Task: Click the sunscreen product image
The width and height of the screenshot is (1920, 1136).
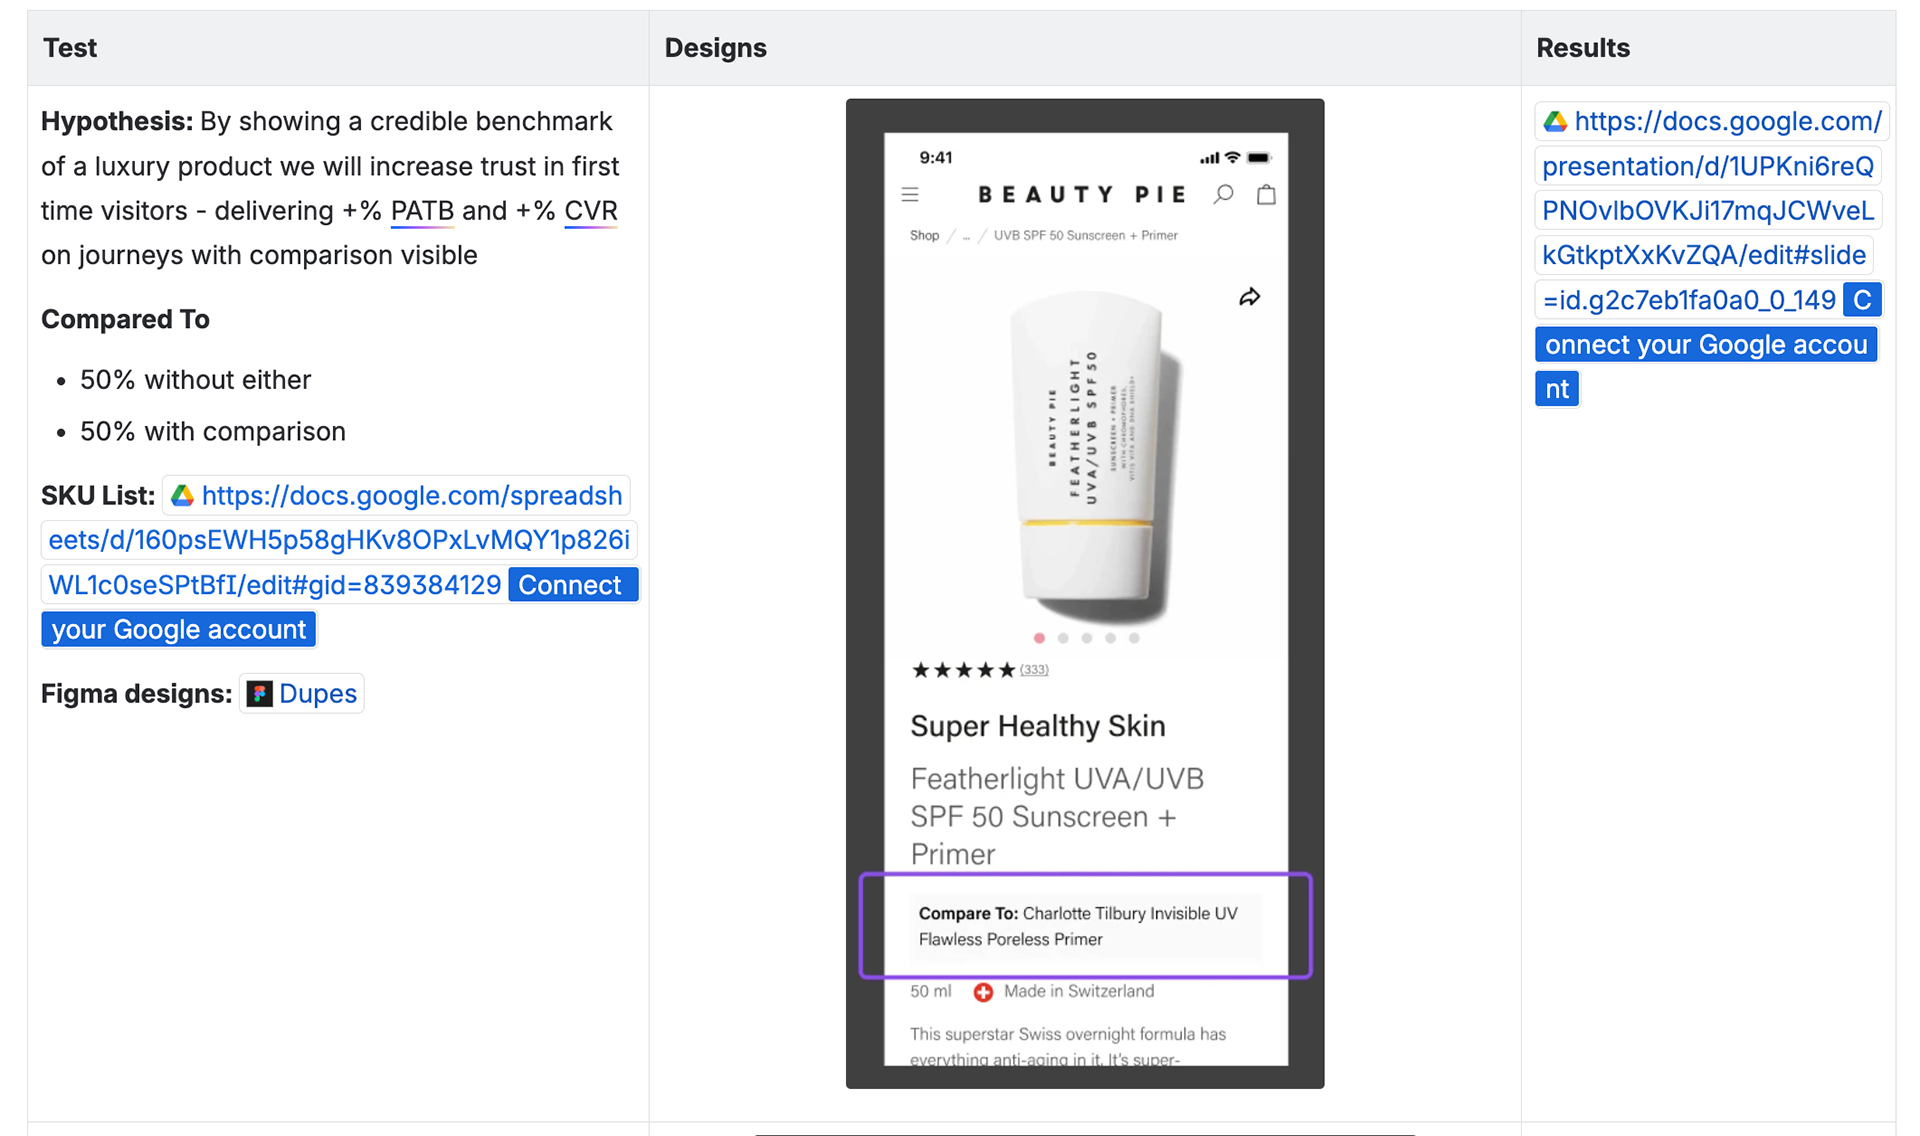Action: click(x=1090, y=455)
